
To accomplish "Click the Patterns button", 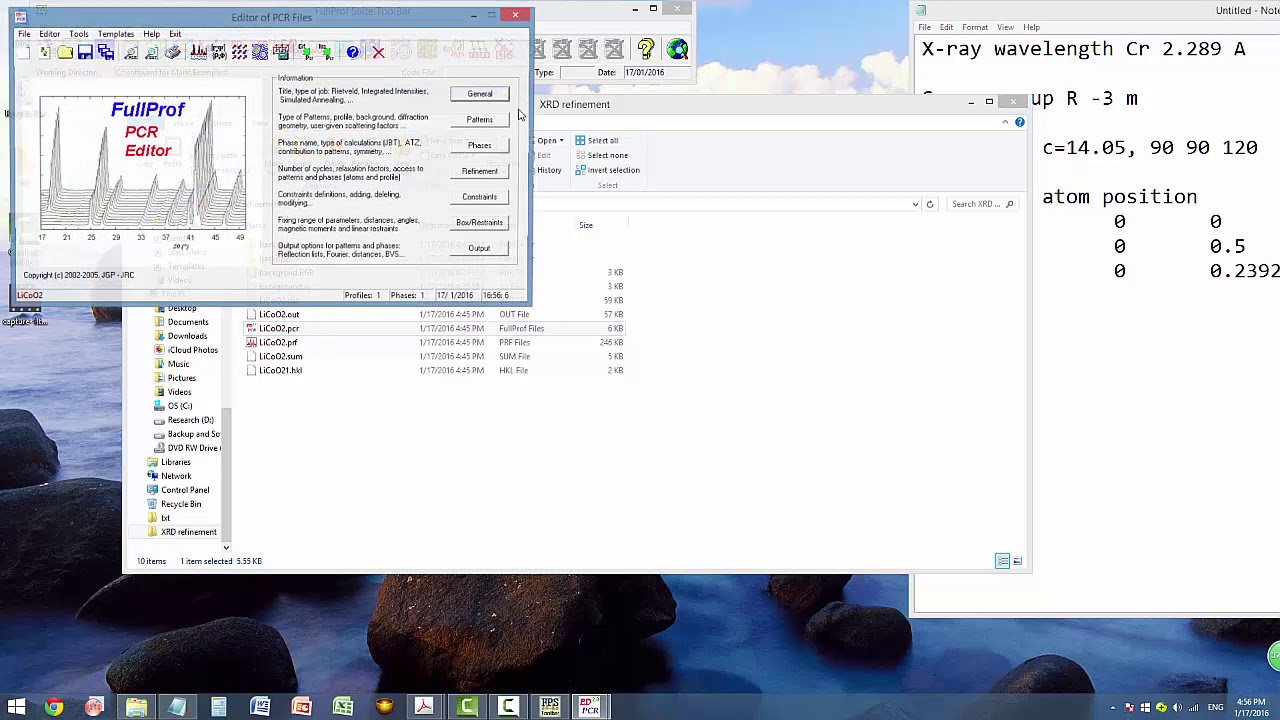I will (480, 120).
